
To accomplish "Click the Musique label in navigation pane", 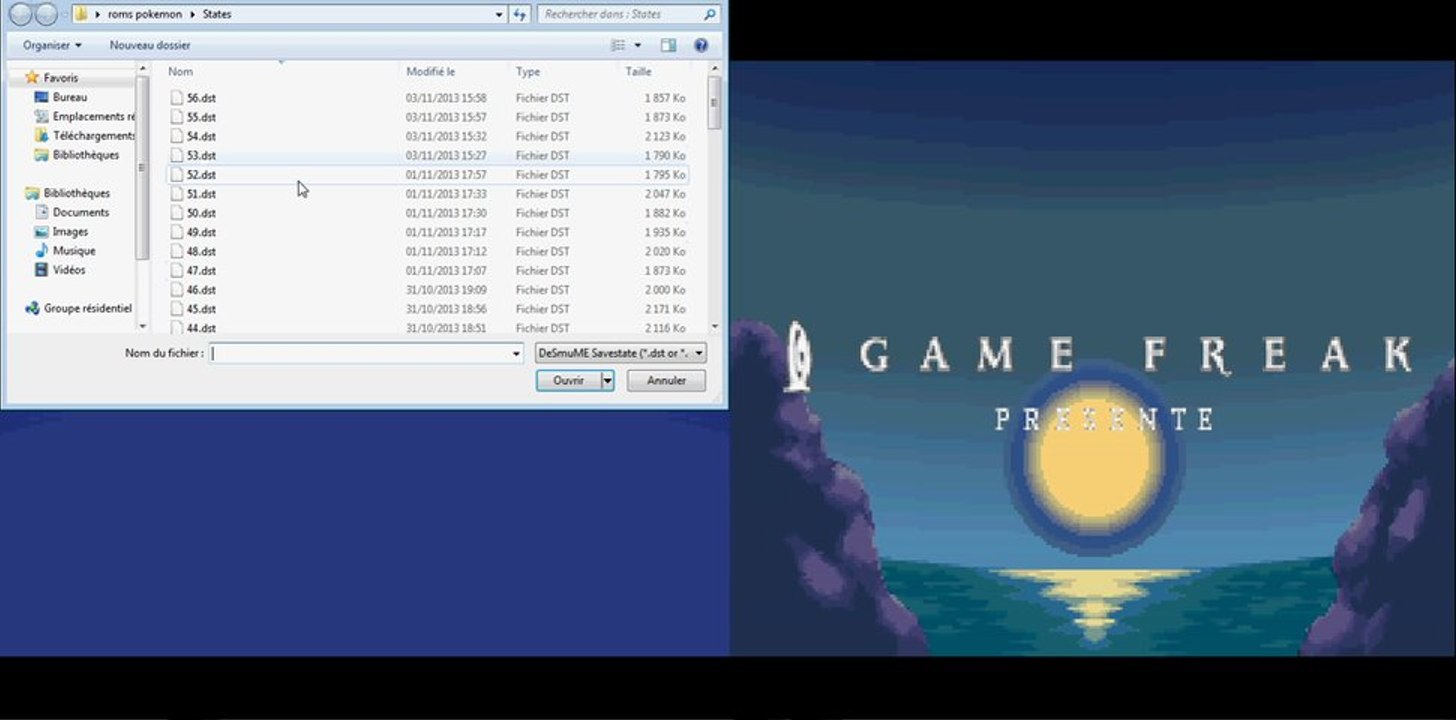I will (x=74, y=251).
